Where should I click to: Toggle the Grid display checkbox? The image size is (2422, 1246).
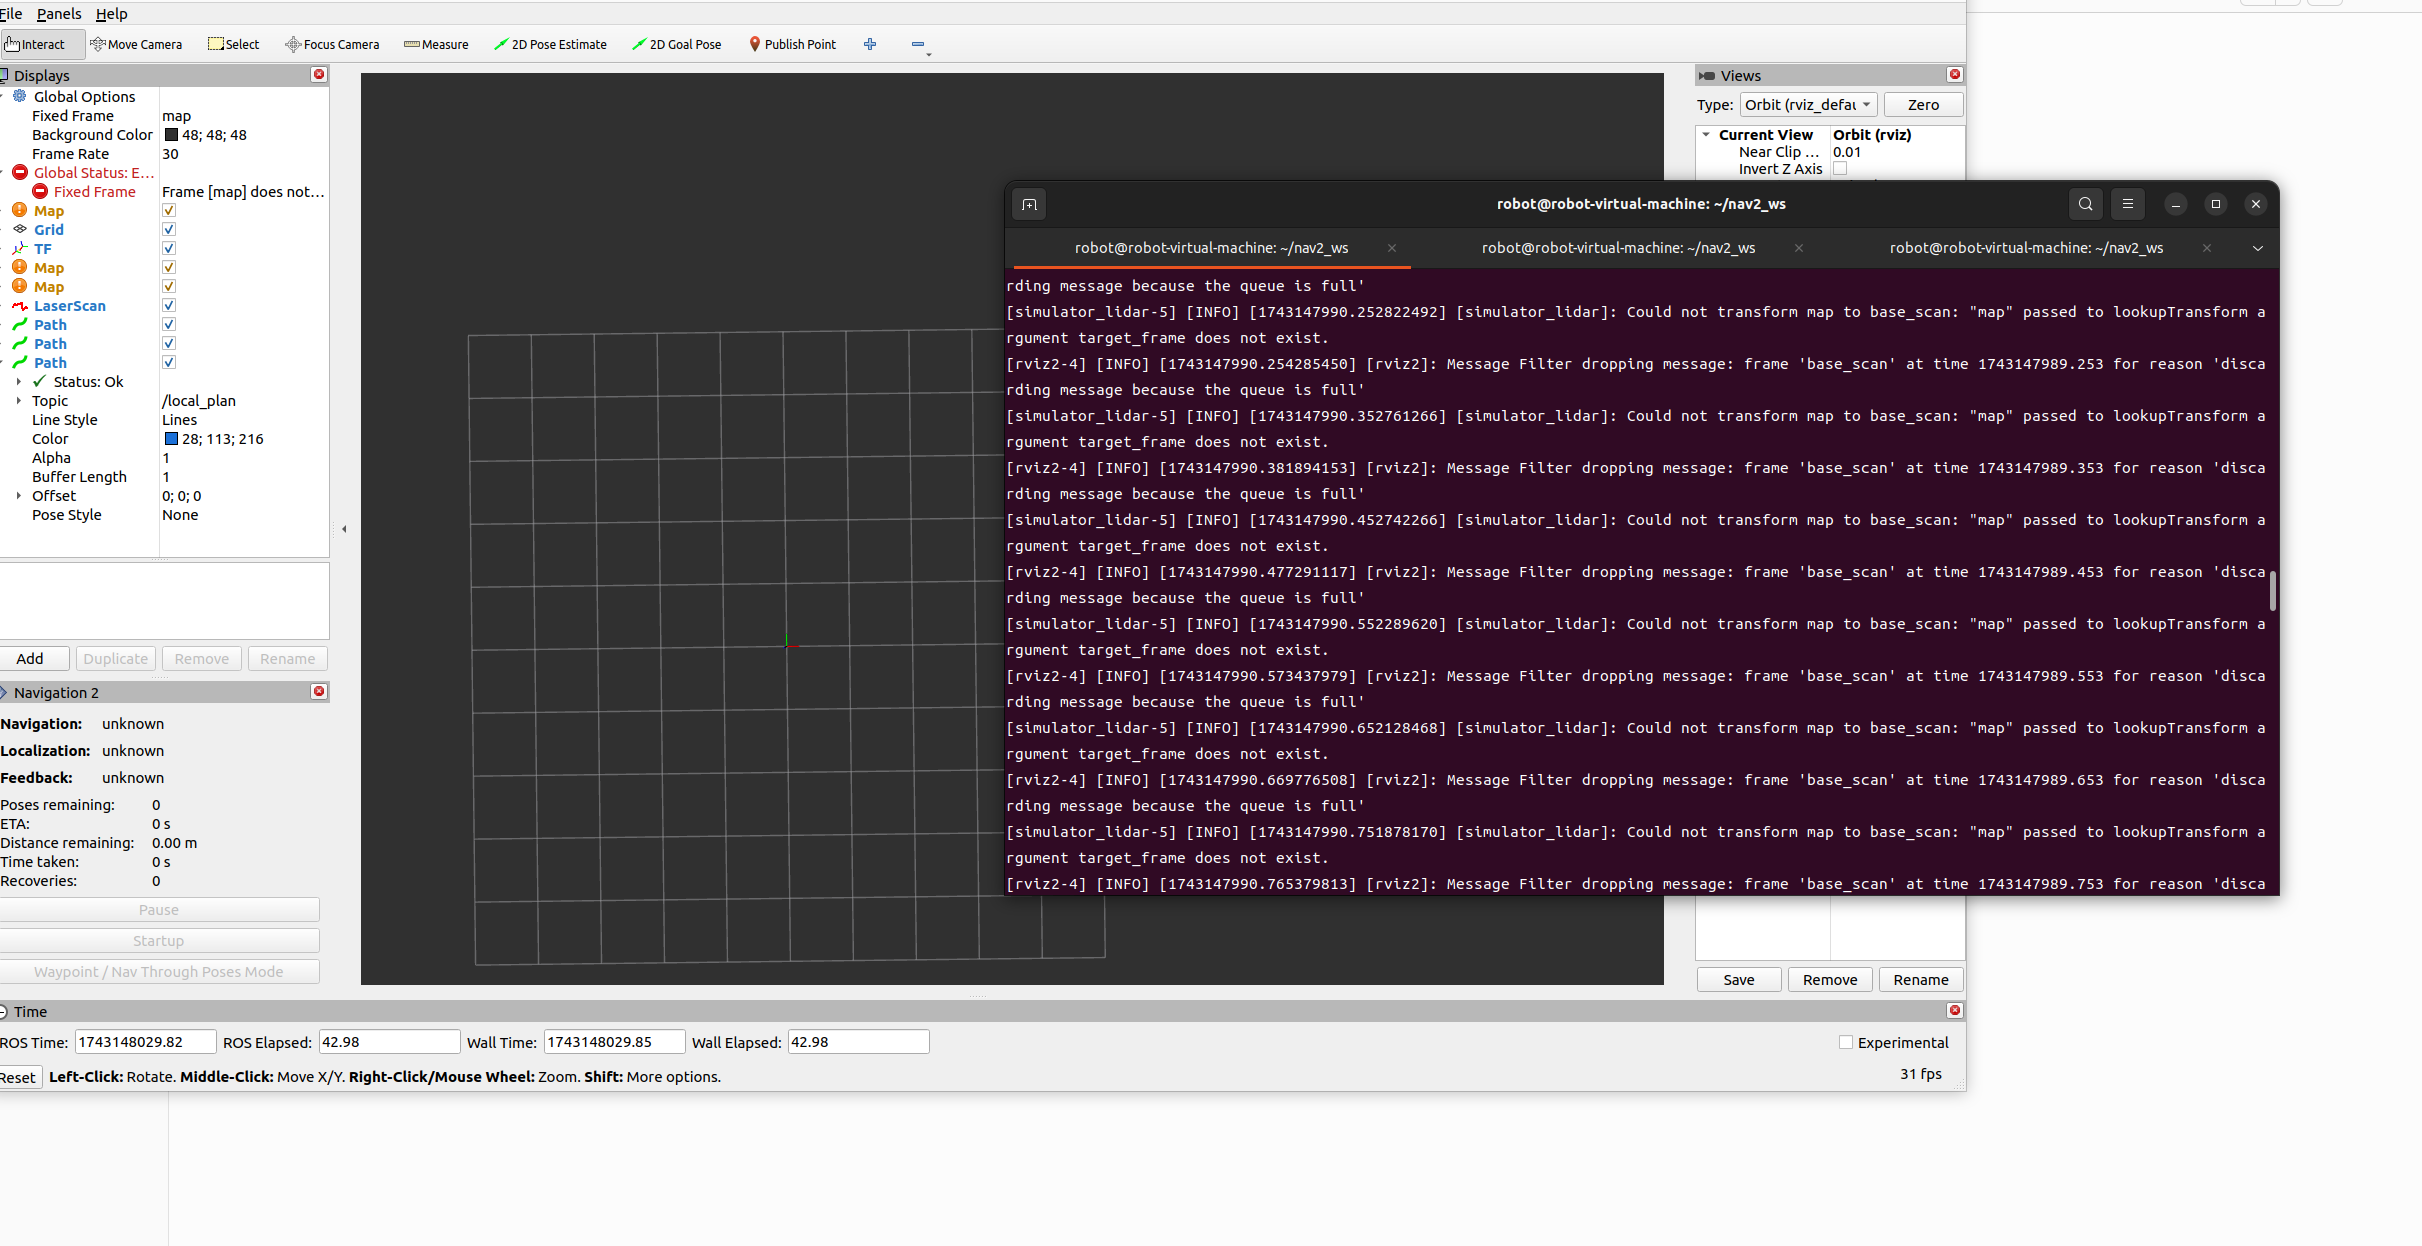click(x=169, y=230)
